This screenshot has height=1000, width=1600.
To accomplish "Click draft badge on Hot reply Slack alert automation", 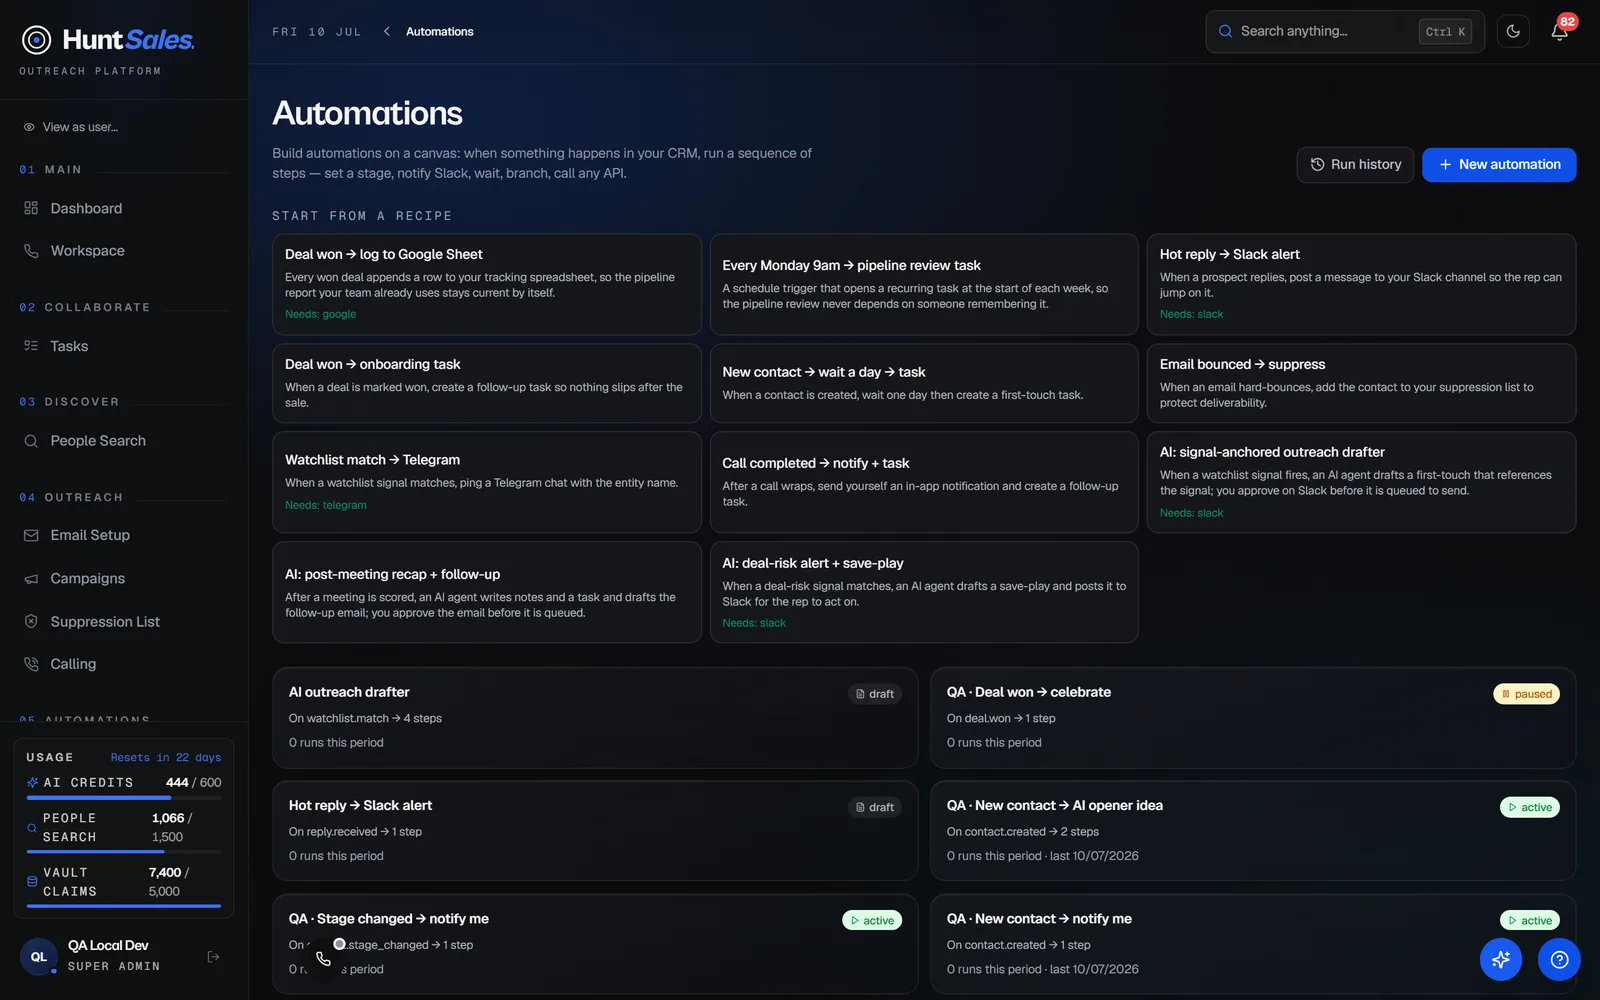I will tap(875, 807).
